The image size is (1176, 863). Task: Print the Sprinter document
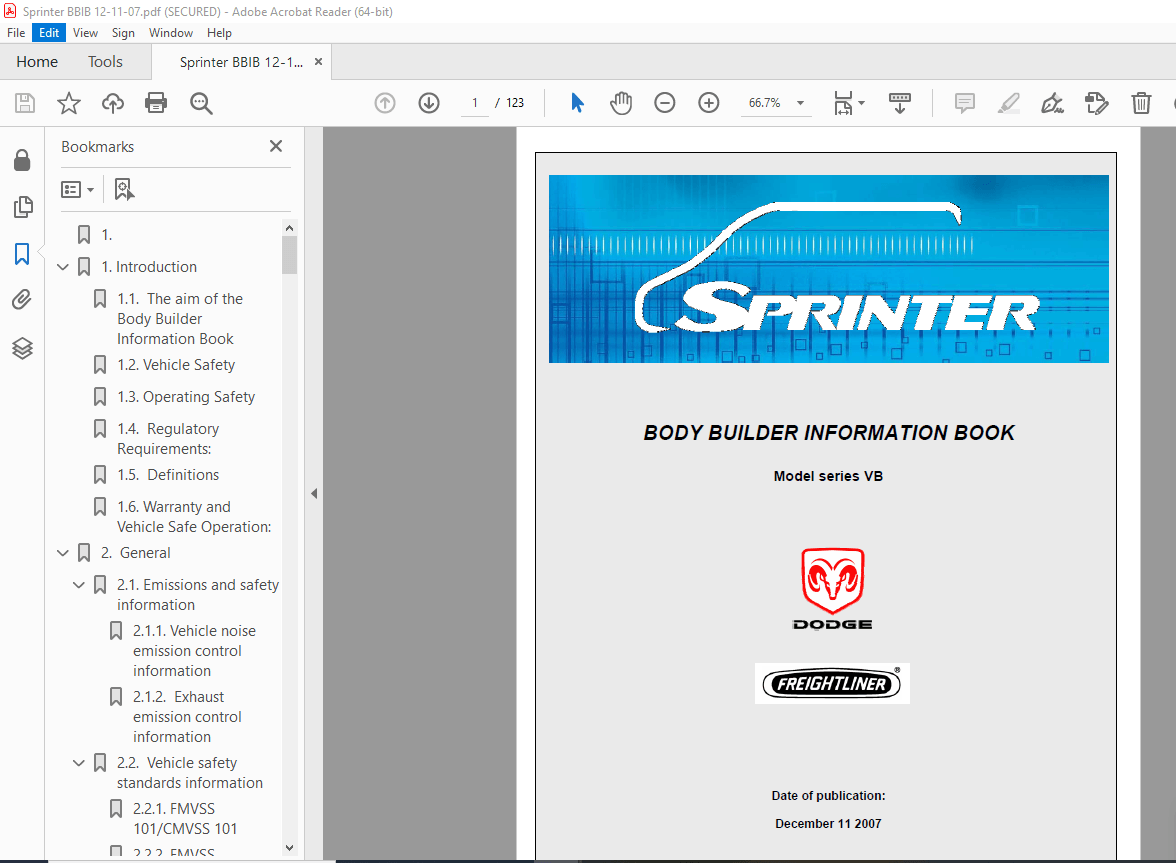(x=156, y=102)
